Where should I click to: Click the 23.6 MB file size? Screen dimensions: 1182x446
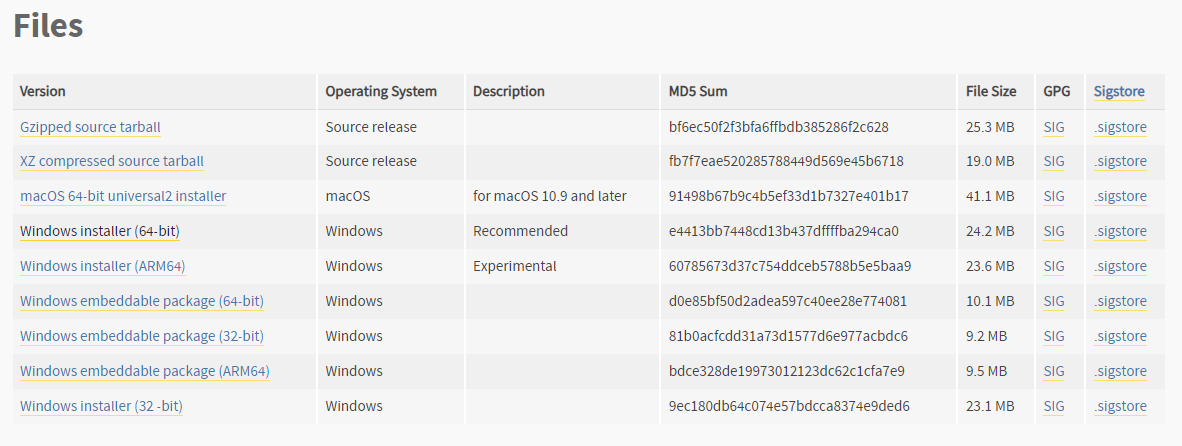point(991,266)
